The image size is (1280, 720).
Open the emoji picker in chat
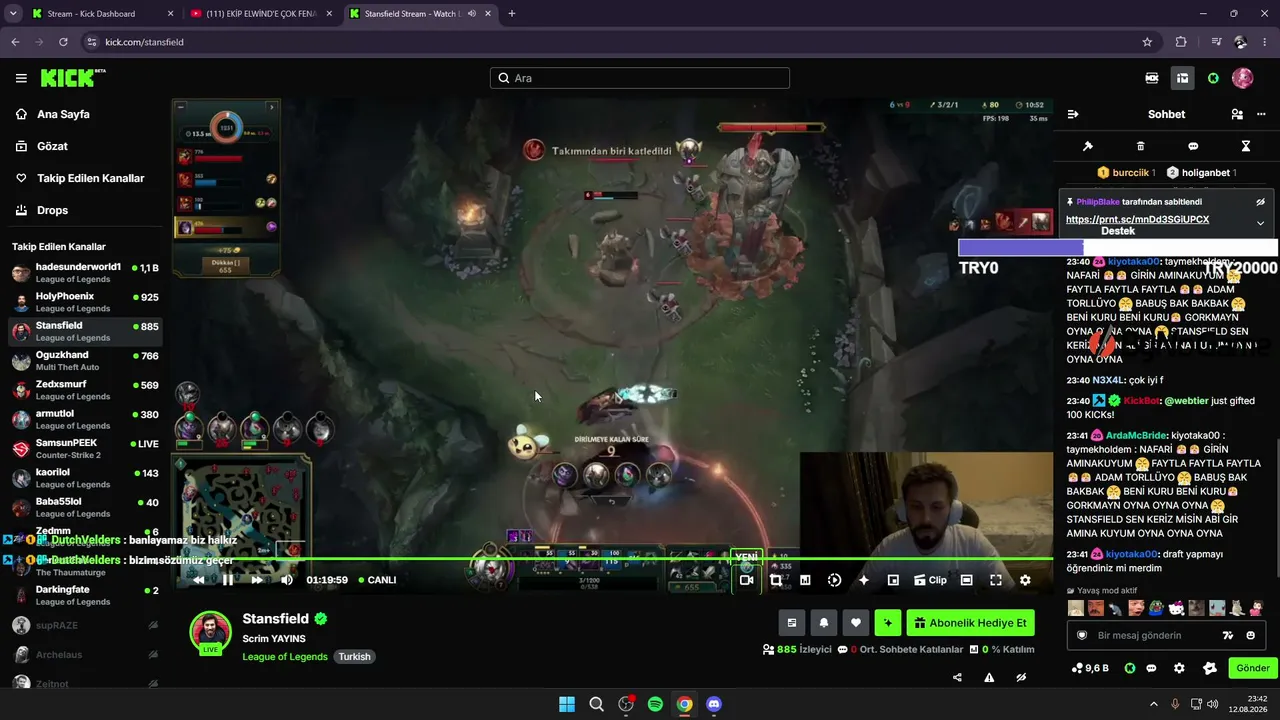[x=1251, y=635]
